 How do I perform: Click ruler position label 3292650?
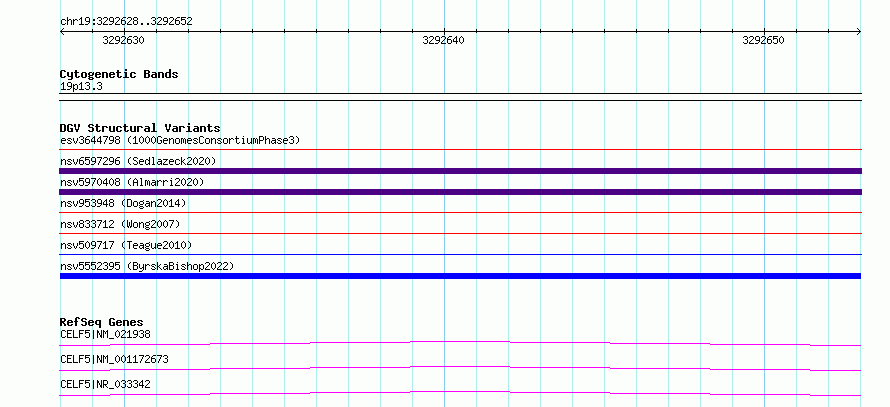[x=763, y=40]
